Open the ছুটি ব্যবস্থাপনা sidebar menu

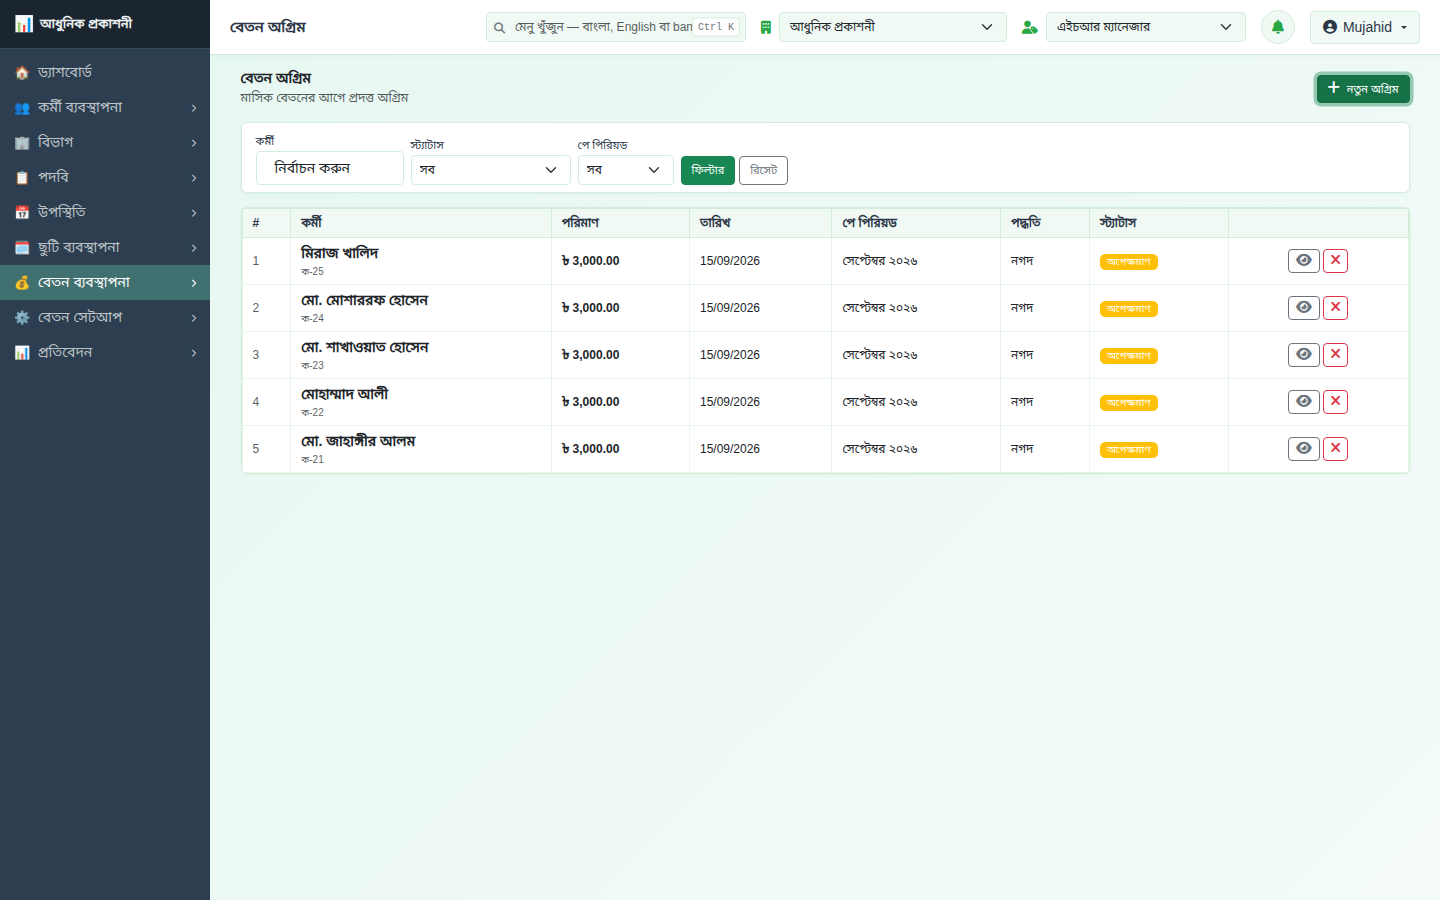coord(105,247)
